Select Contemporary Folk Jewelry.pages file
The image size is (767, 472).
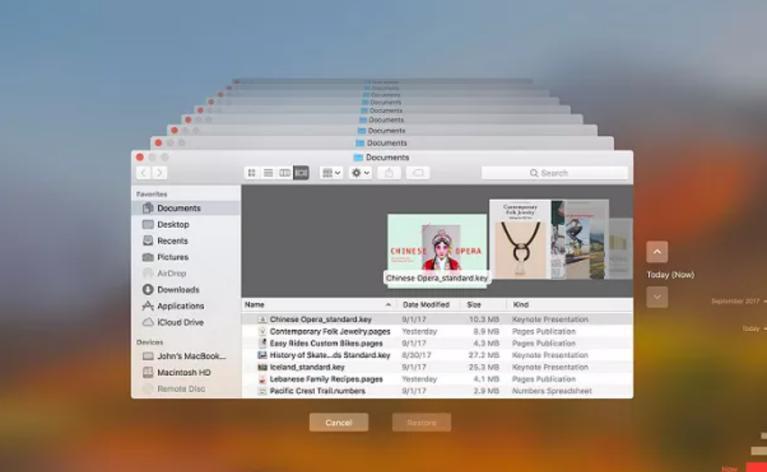[437, 331]
